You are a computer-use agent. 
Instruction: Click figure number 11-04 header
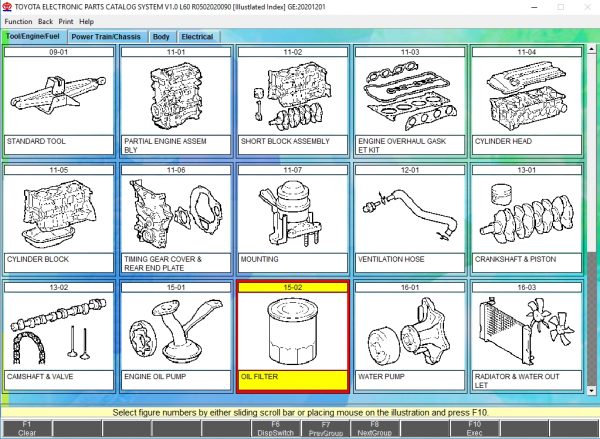coord(527,52)
